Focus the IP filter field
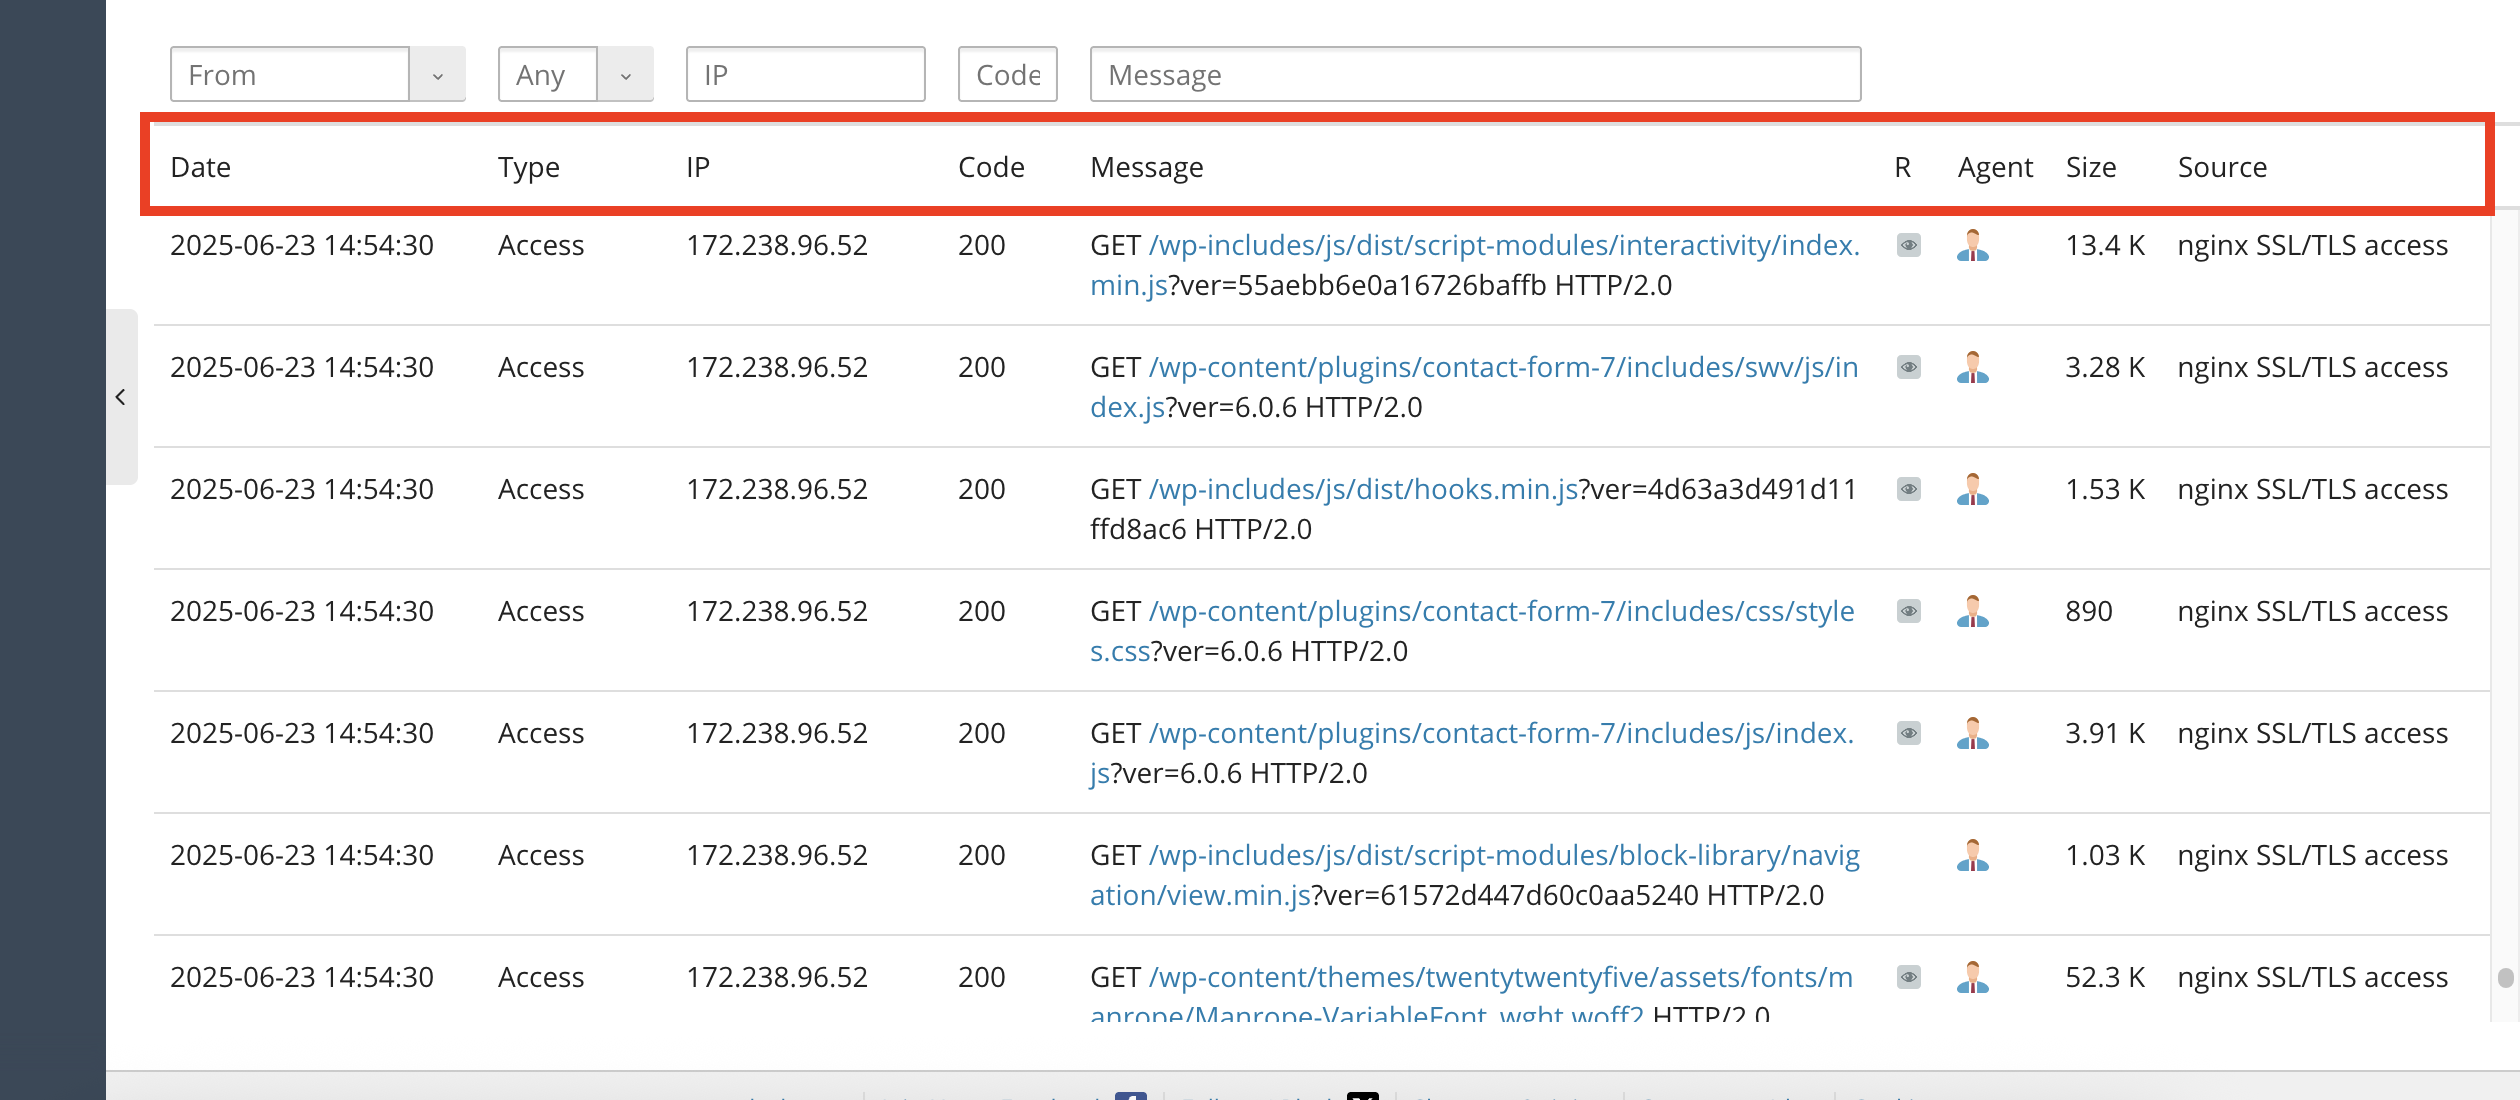The width and height of the screenshot is (2520, 1100). point(805,75)
